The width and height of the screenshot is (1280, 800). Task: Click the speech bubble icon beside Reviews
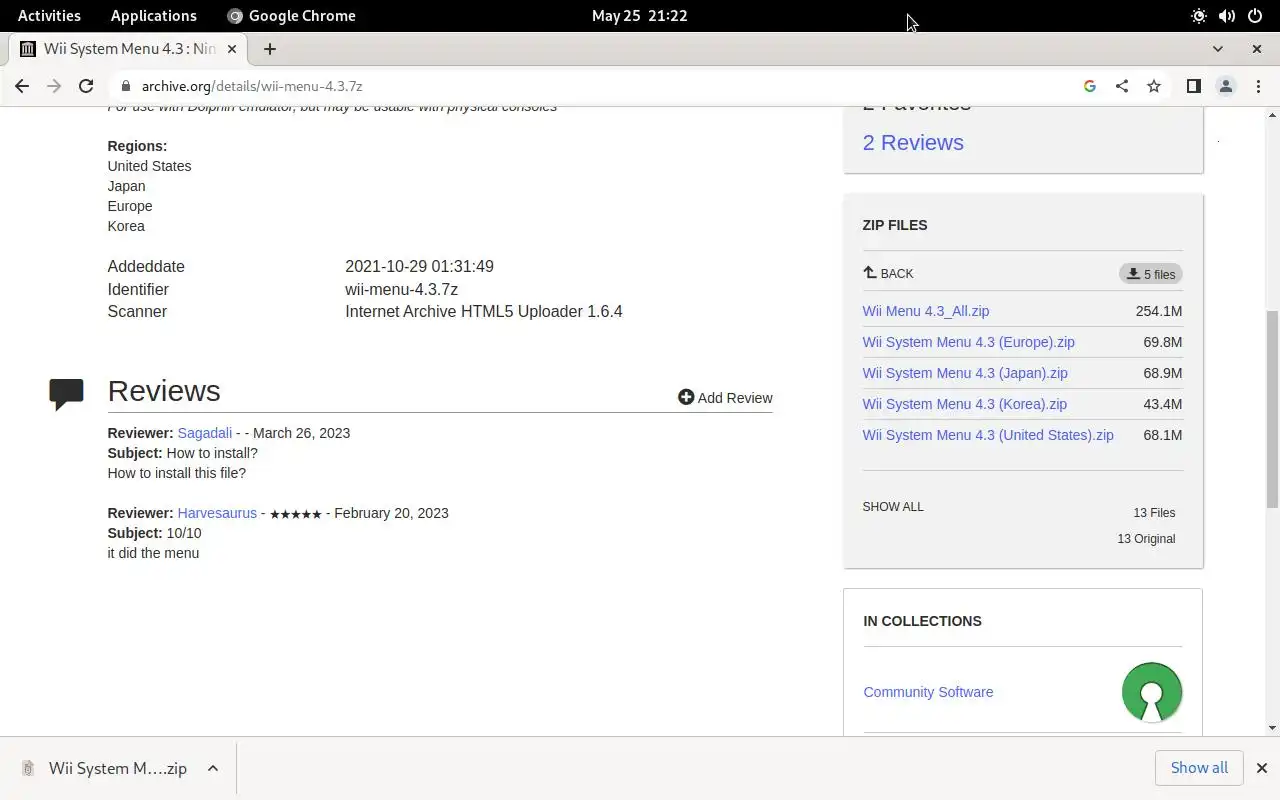(x=66, y=394)
